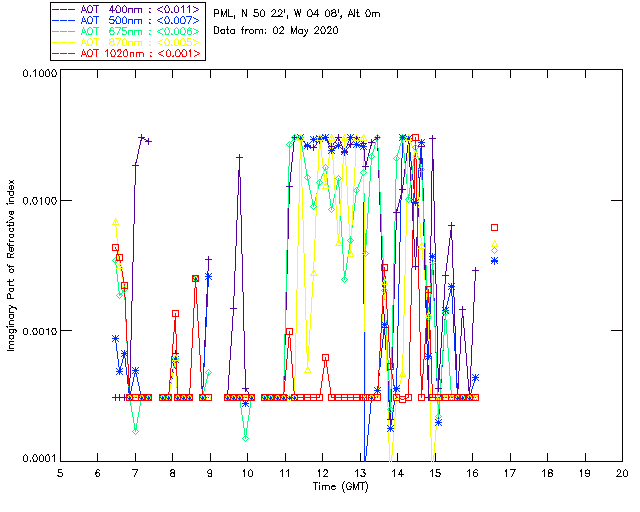
Task: Click the x-axis tick label 10
Action: [247, 472]
